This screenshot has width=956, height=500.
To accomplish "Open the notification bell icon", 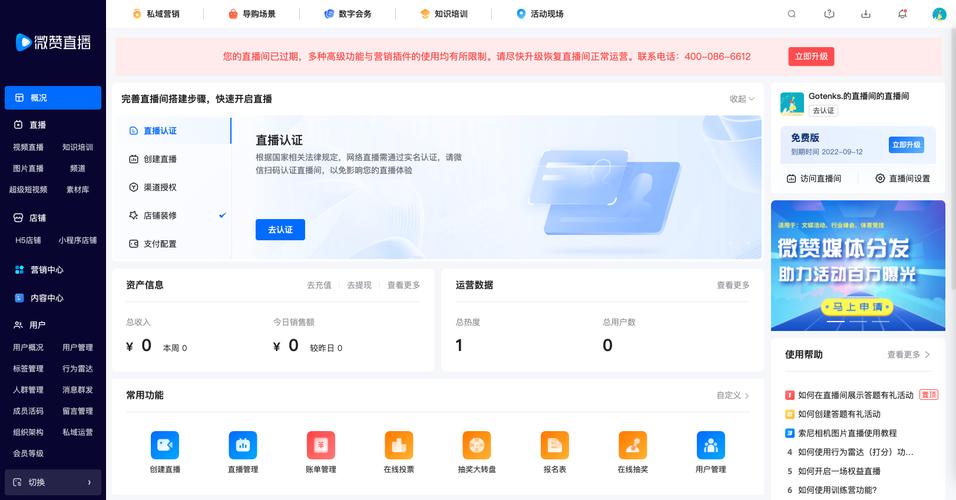I will click(902, 13).
